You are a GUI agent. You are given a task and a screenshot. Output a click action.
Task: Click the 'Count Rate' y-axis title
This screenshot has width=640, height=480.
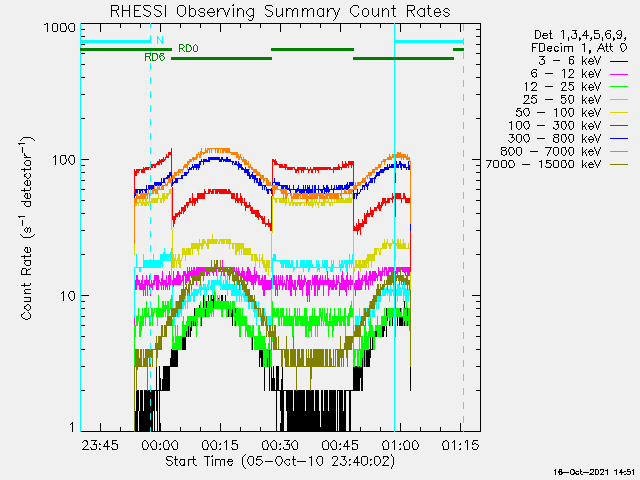click(x=26, y=229)
